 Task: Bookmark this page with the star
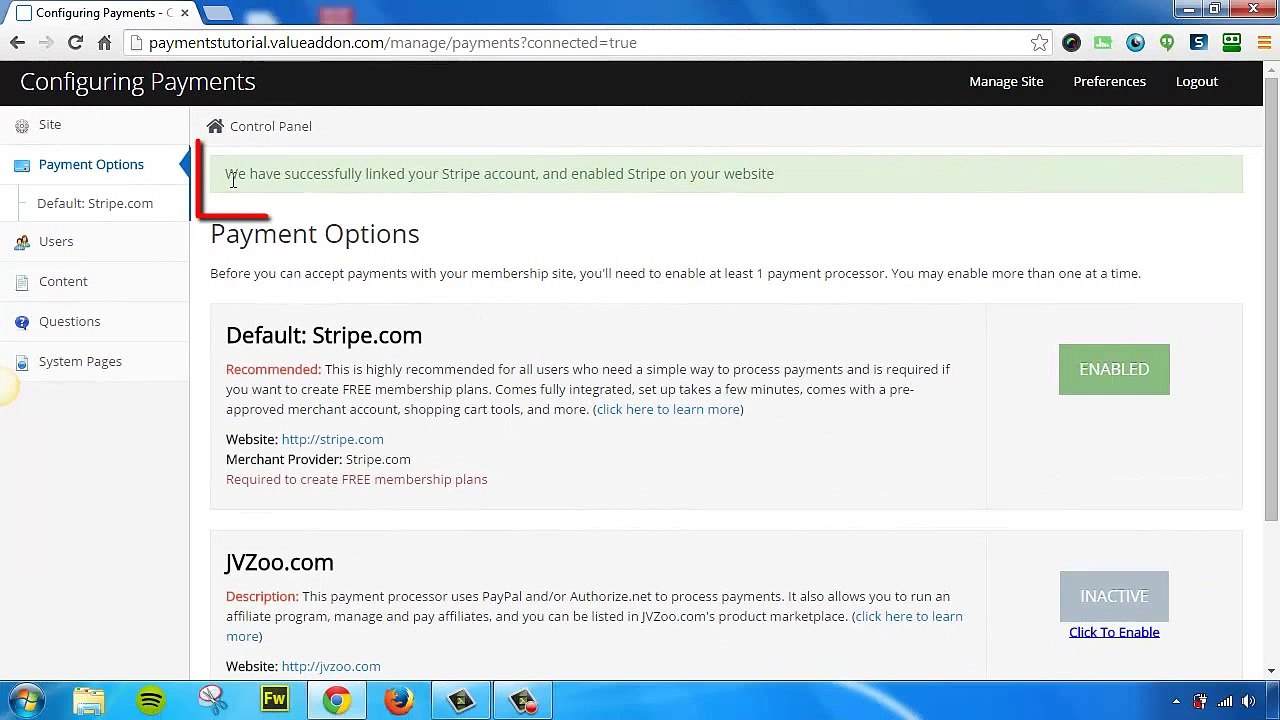tap(1039, 43)
